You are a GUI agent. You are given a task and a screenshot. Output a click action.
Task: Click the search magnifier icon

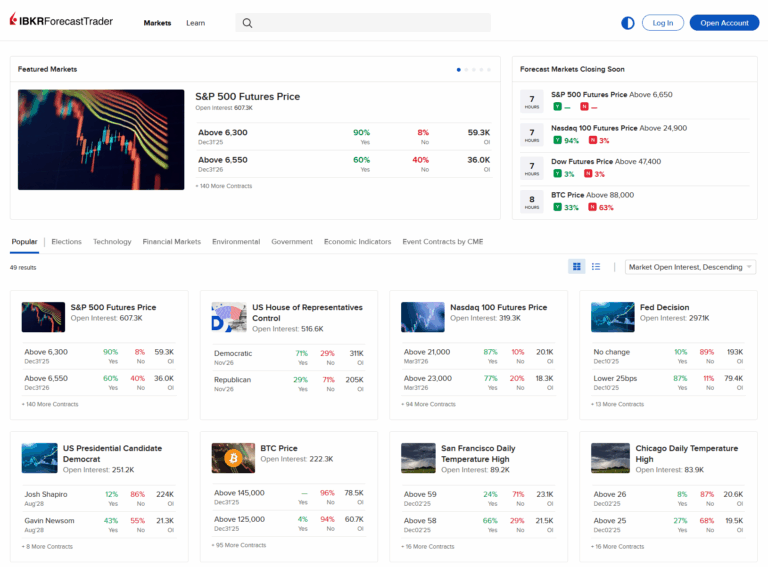tap(247, 23)
